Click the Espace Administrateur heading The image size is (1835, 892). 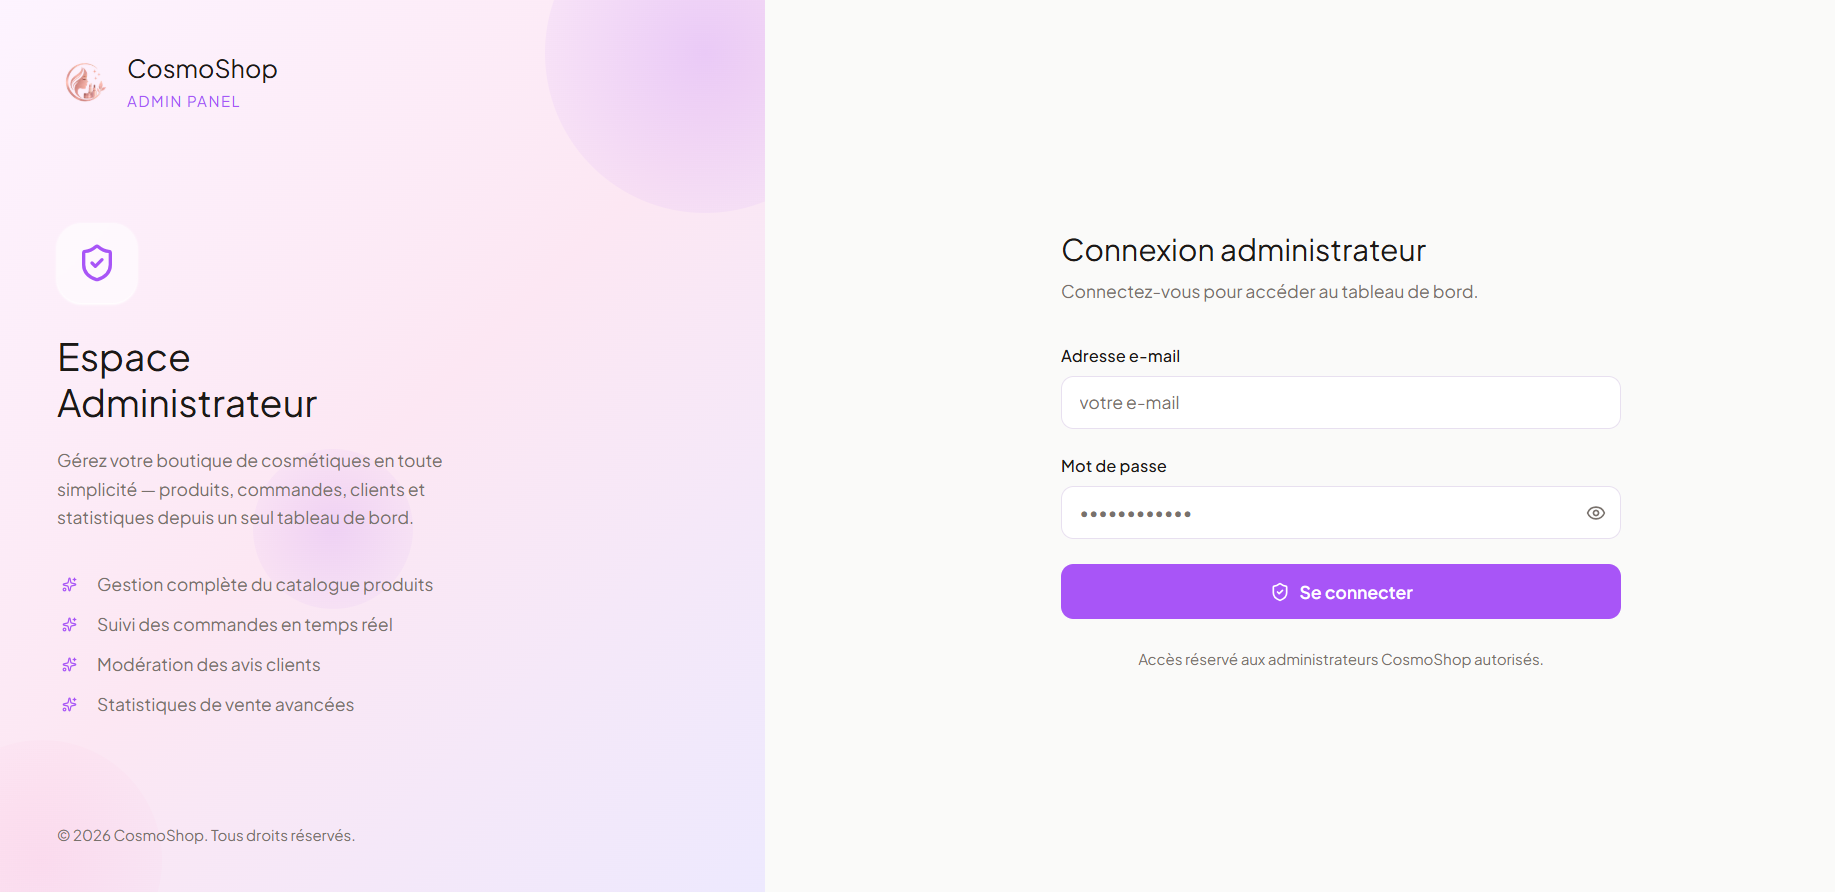[187, 381]
